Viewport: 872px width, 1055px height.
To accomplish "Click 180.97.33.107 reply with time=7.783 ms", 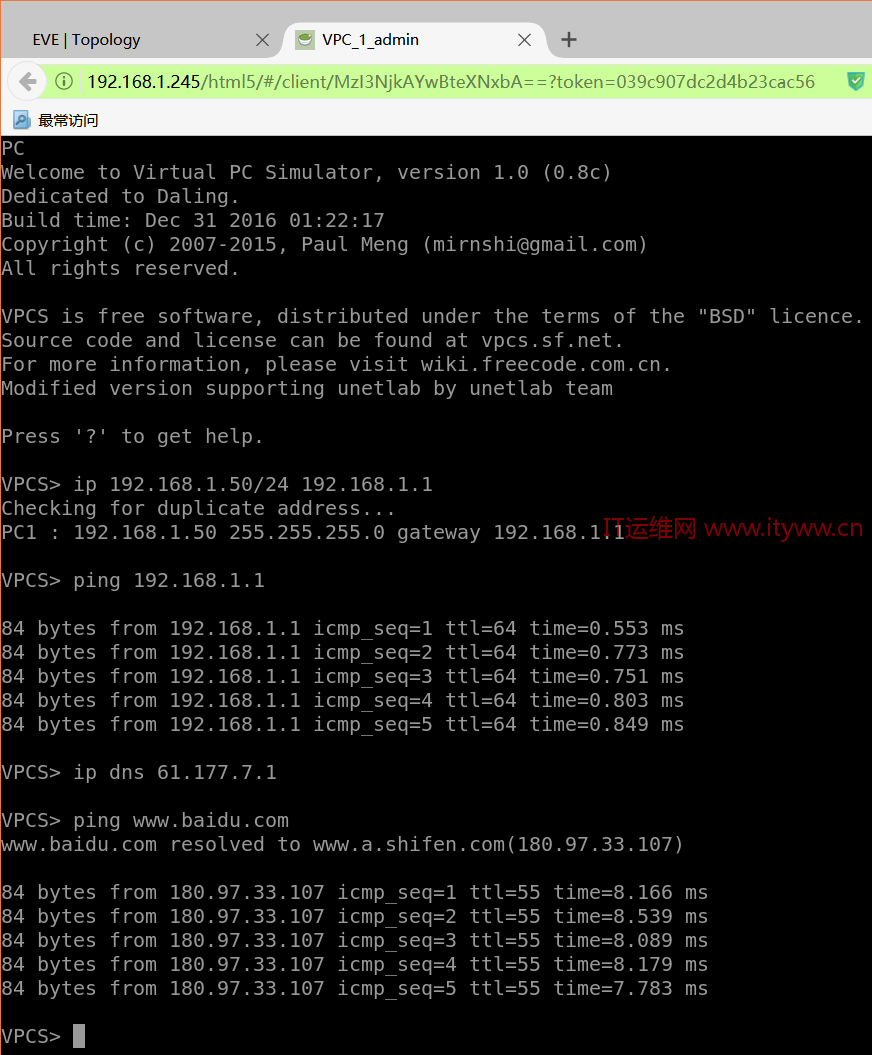I will pyautogui.click(x=355, y=988).
